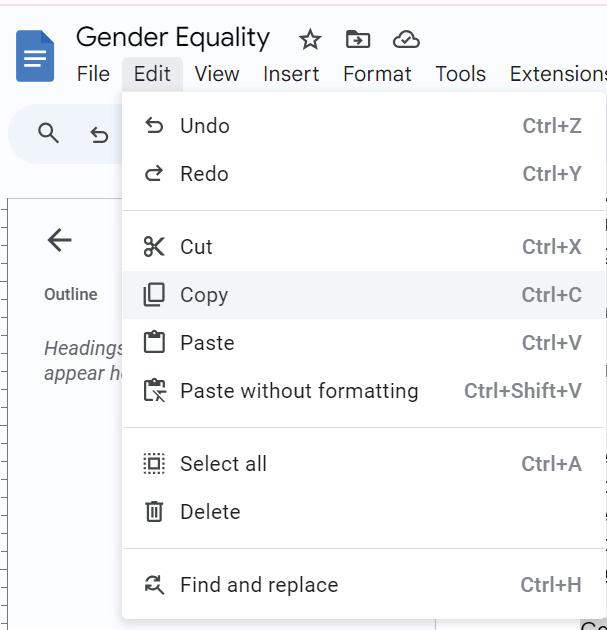This screenshot has height=630, width=607.
Task: Open the View menu
Action: point(217,74)
